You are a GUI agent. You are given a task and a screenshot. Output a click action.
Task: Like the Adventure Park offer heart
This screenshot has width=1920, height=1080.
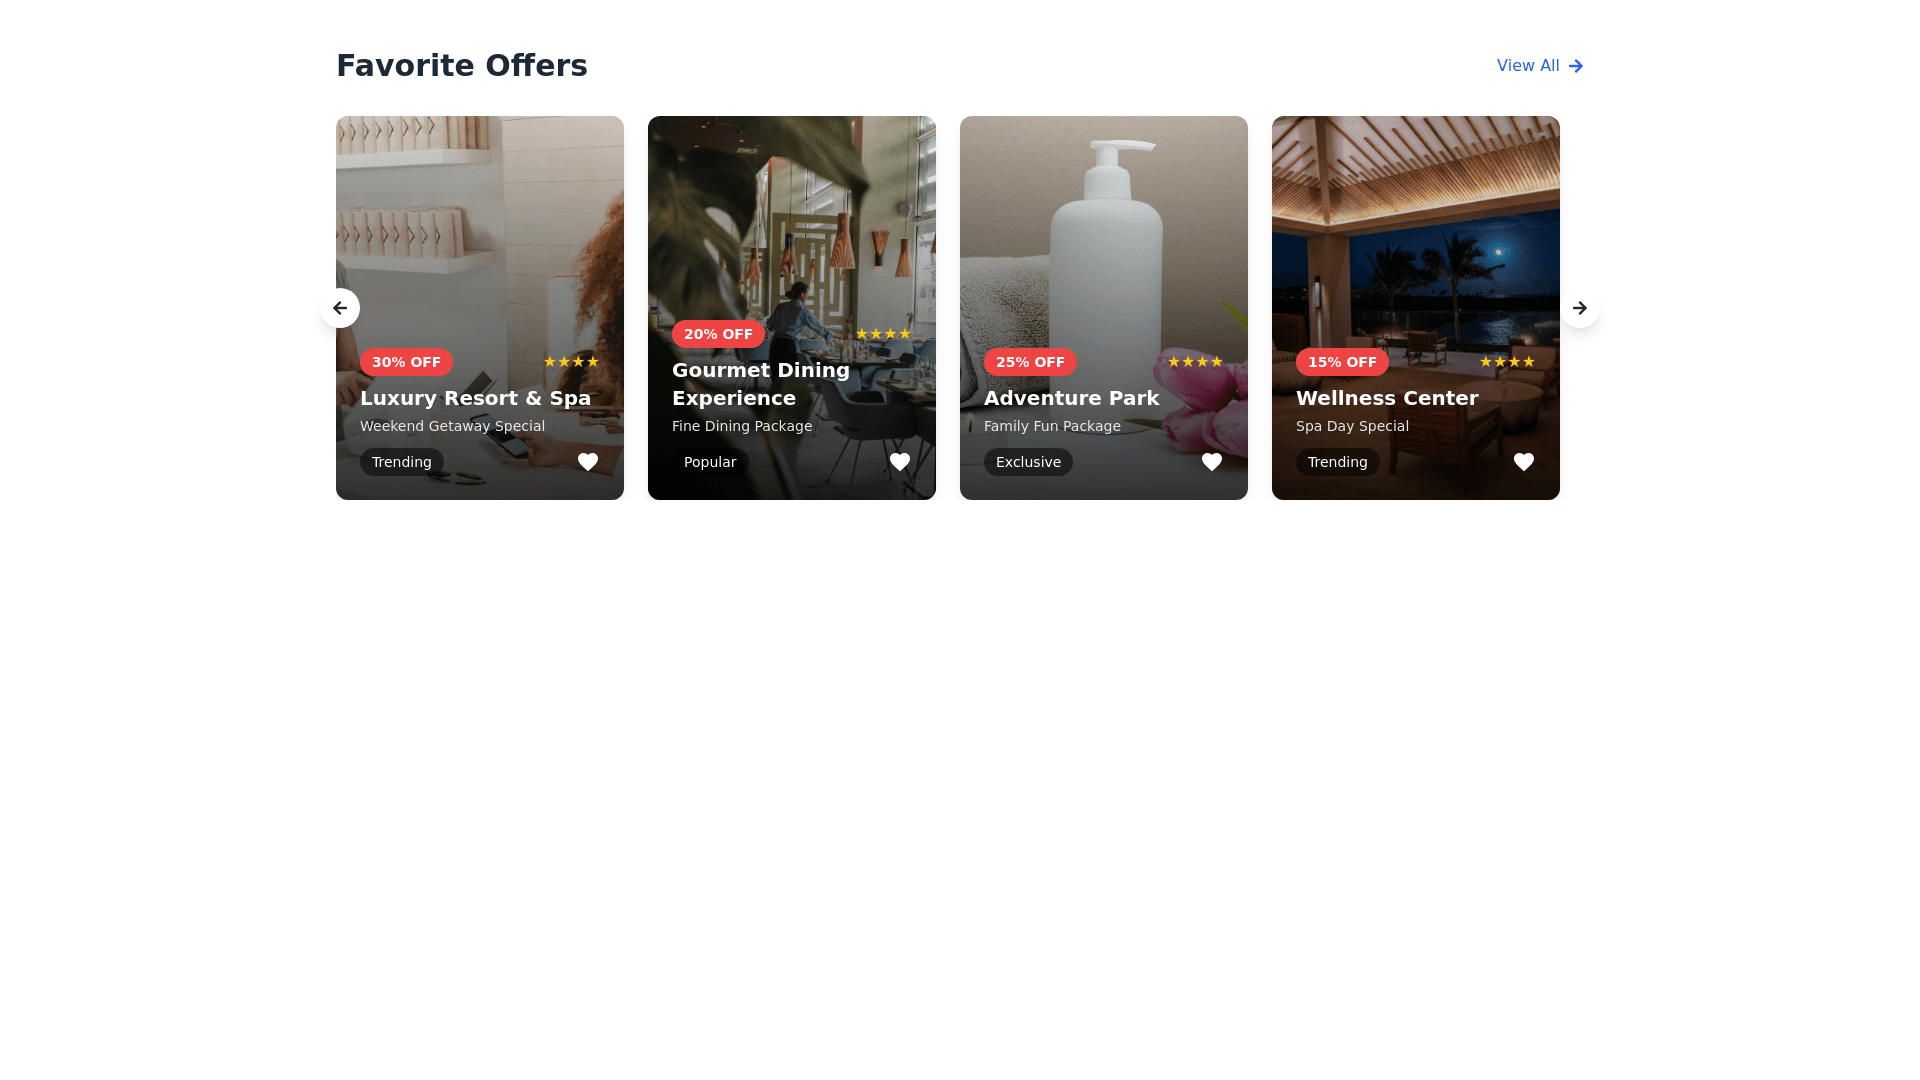click(1212, 462)
